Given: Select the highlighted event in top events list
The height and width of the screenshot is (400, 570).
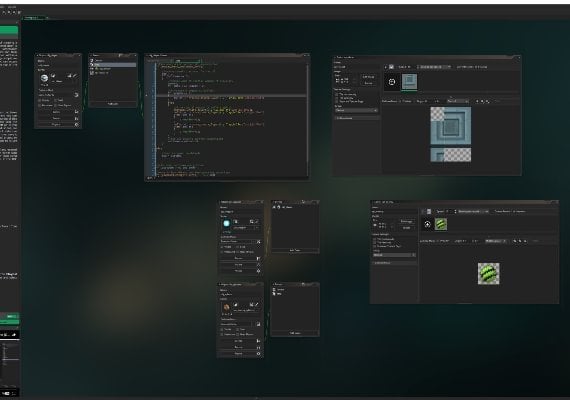Looking at the screenshot, I should coord(113,65).
